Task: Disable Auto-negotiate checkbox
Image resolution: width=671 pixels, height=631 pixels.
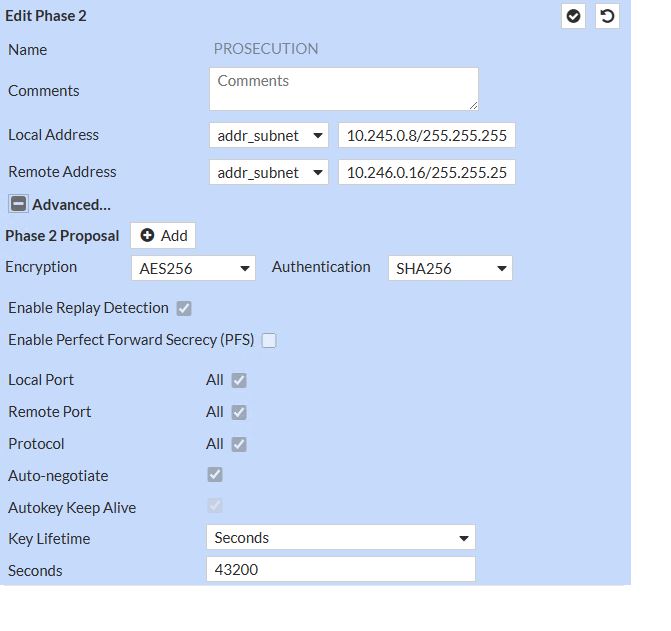Action: coord(215,475)
